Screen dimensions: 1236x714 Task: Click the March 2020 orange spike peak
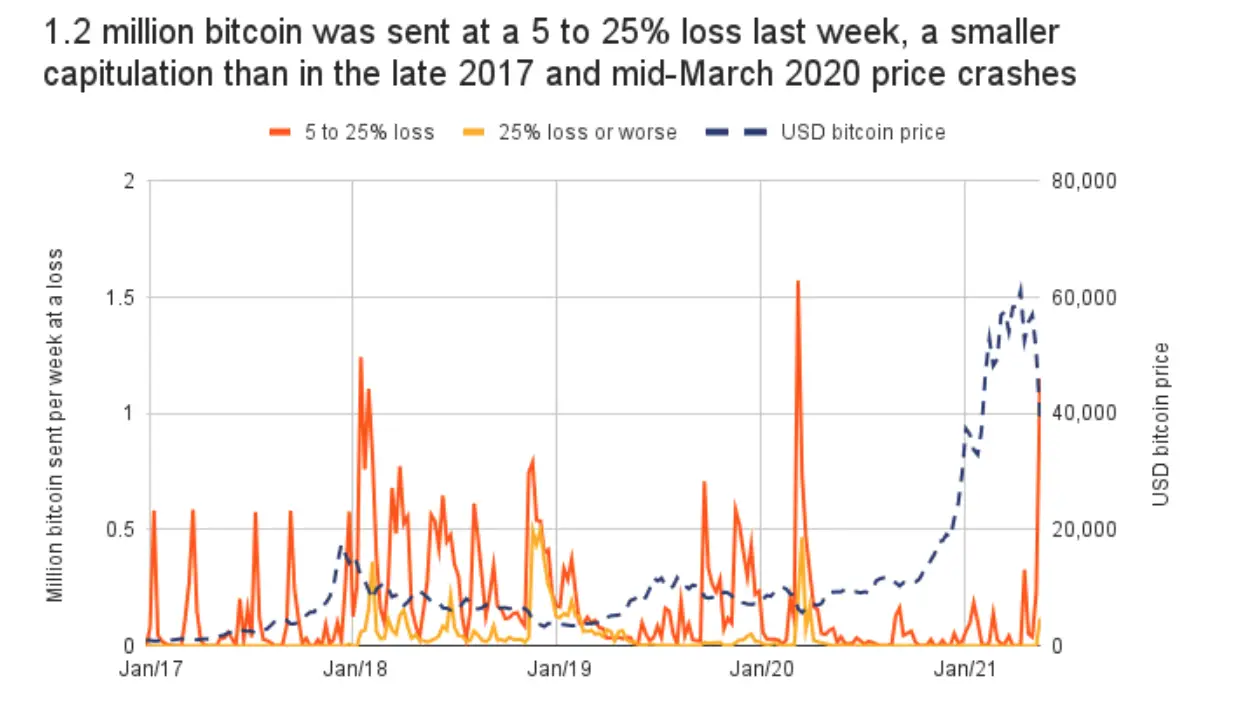pos(797,283)
